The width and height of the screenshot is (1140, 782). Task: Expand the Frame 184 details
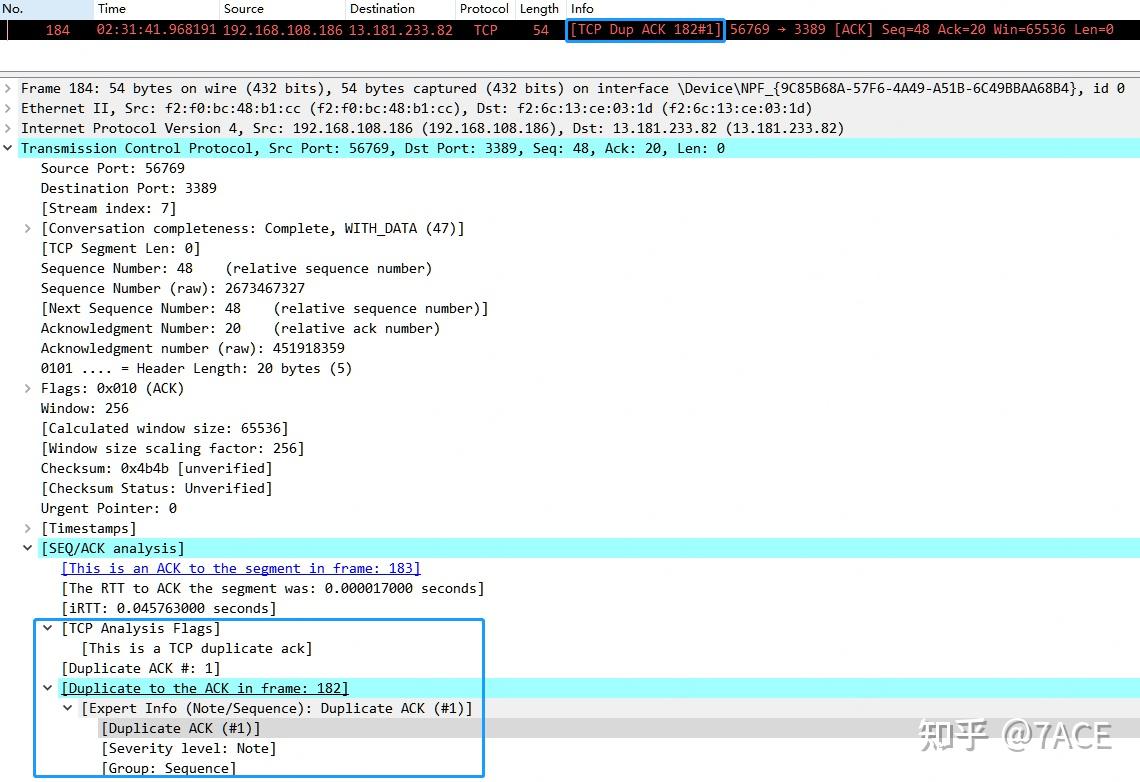tap(8, 88)
